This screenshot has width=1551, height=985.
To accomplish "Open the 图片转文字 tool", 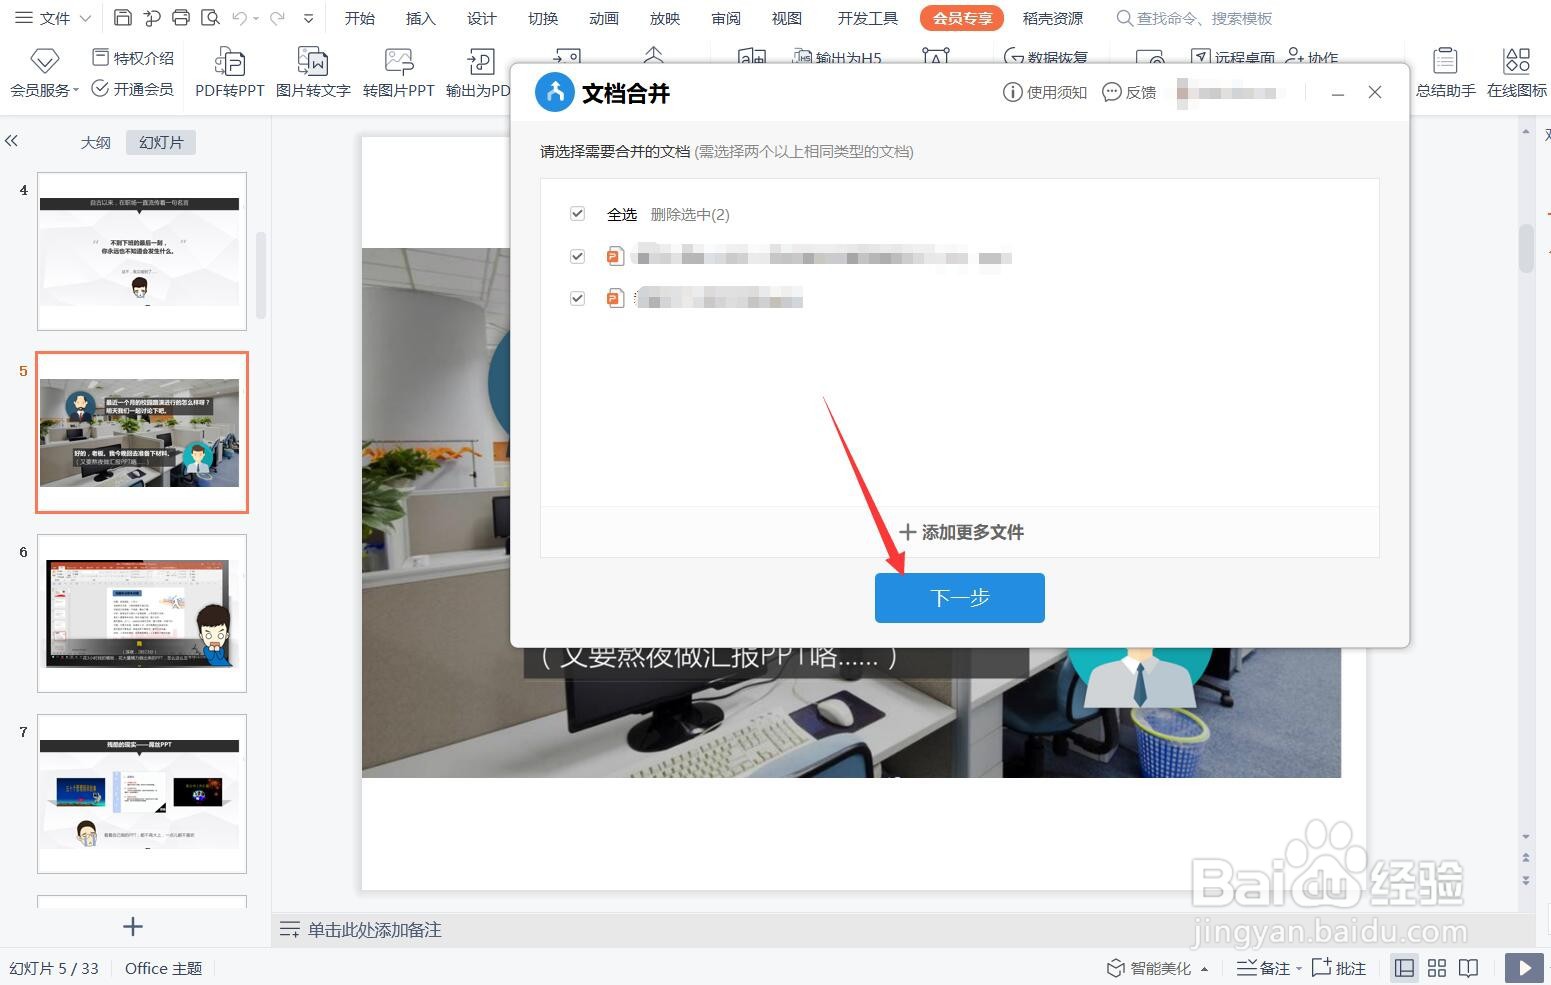I will [x=313, y=73].
